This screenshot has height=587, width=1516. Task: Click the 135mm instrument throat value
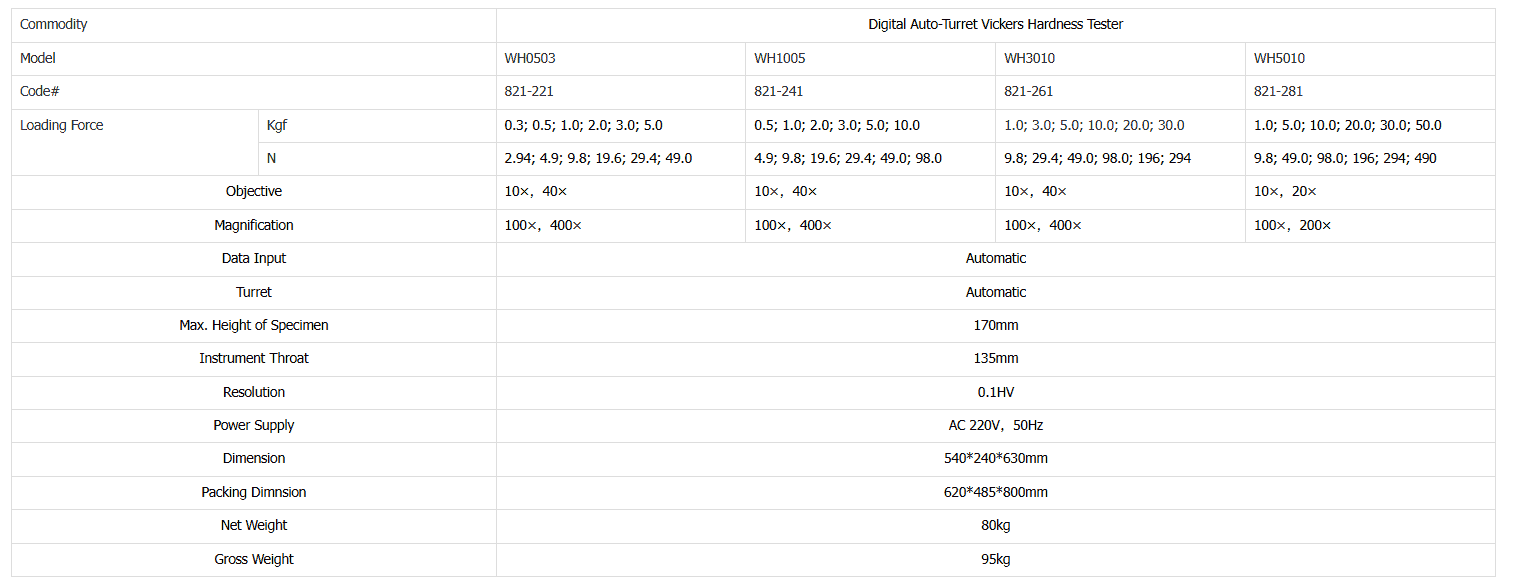coord(995,359)
